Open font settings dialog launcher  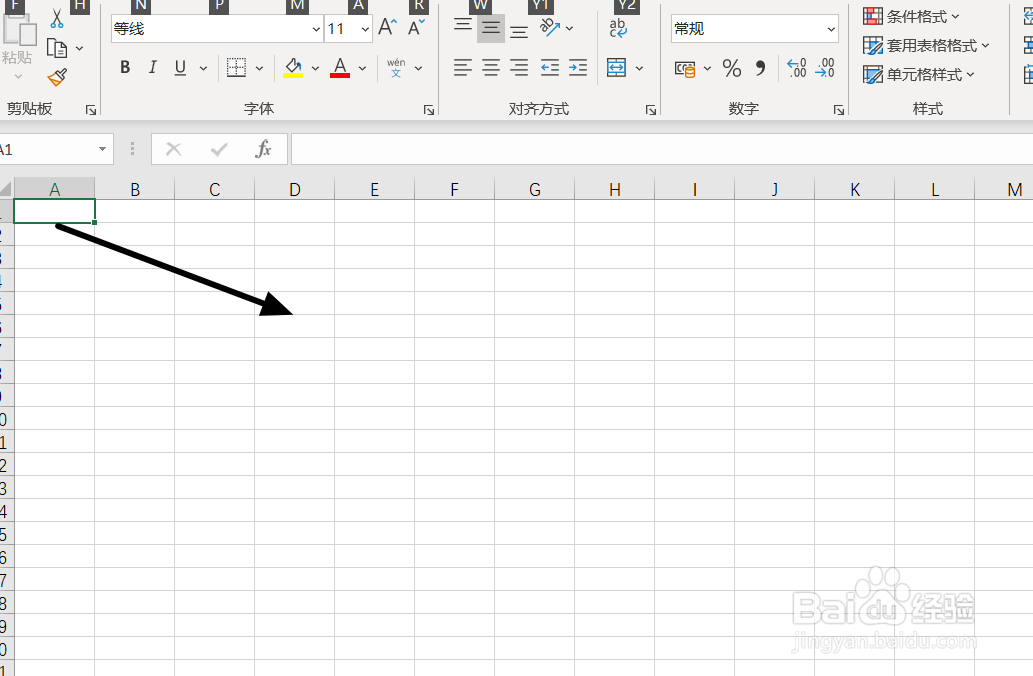(x=429, y=110)
